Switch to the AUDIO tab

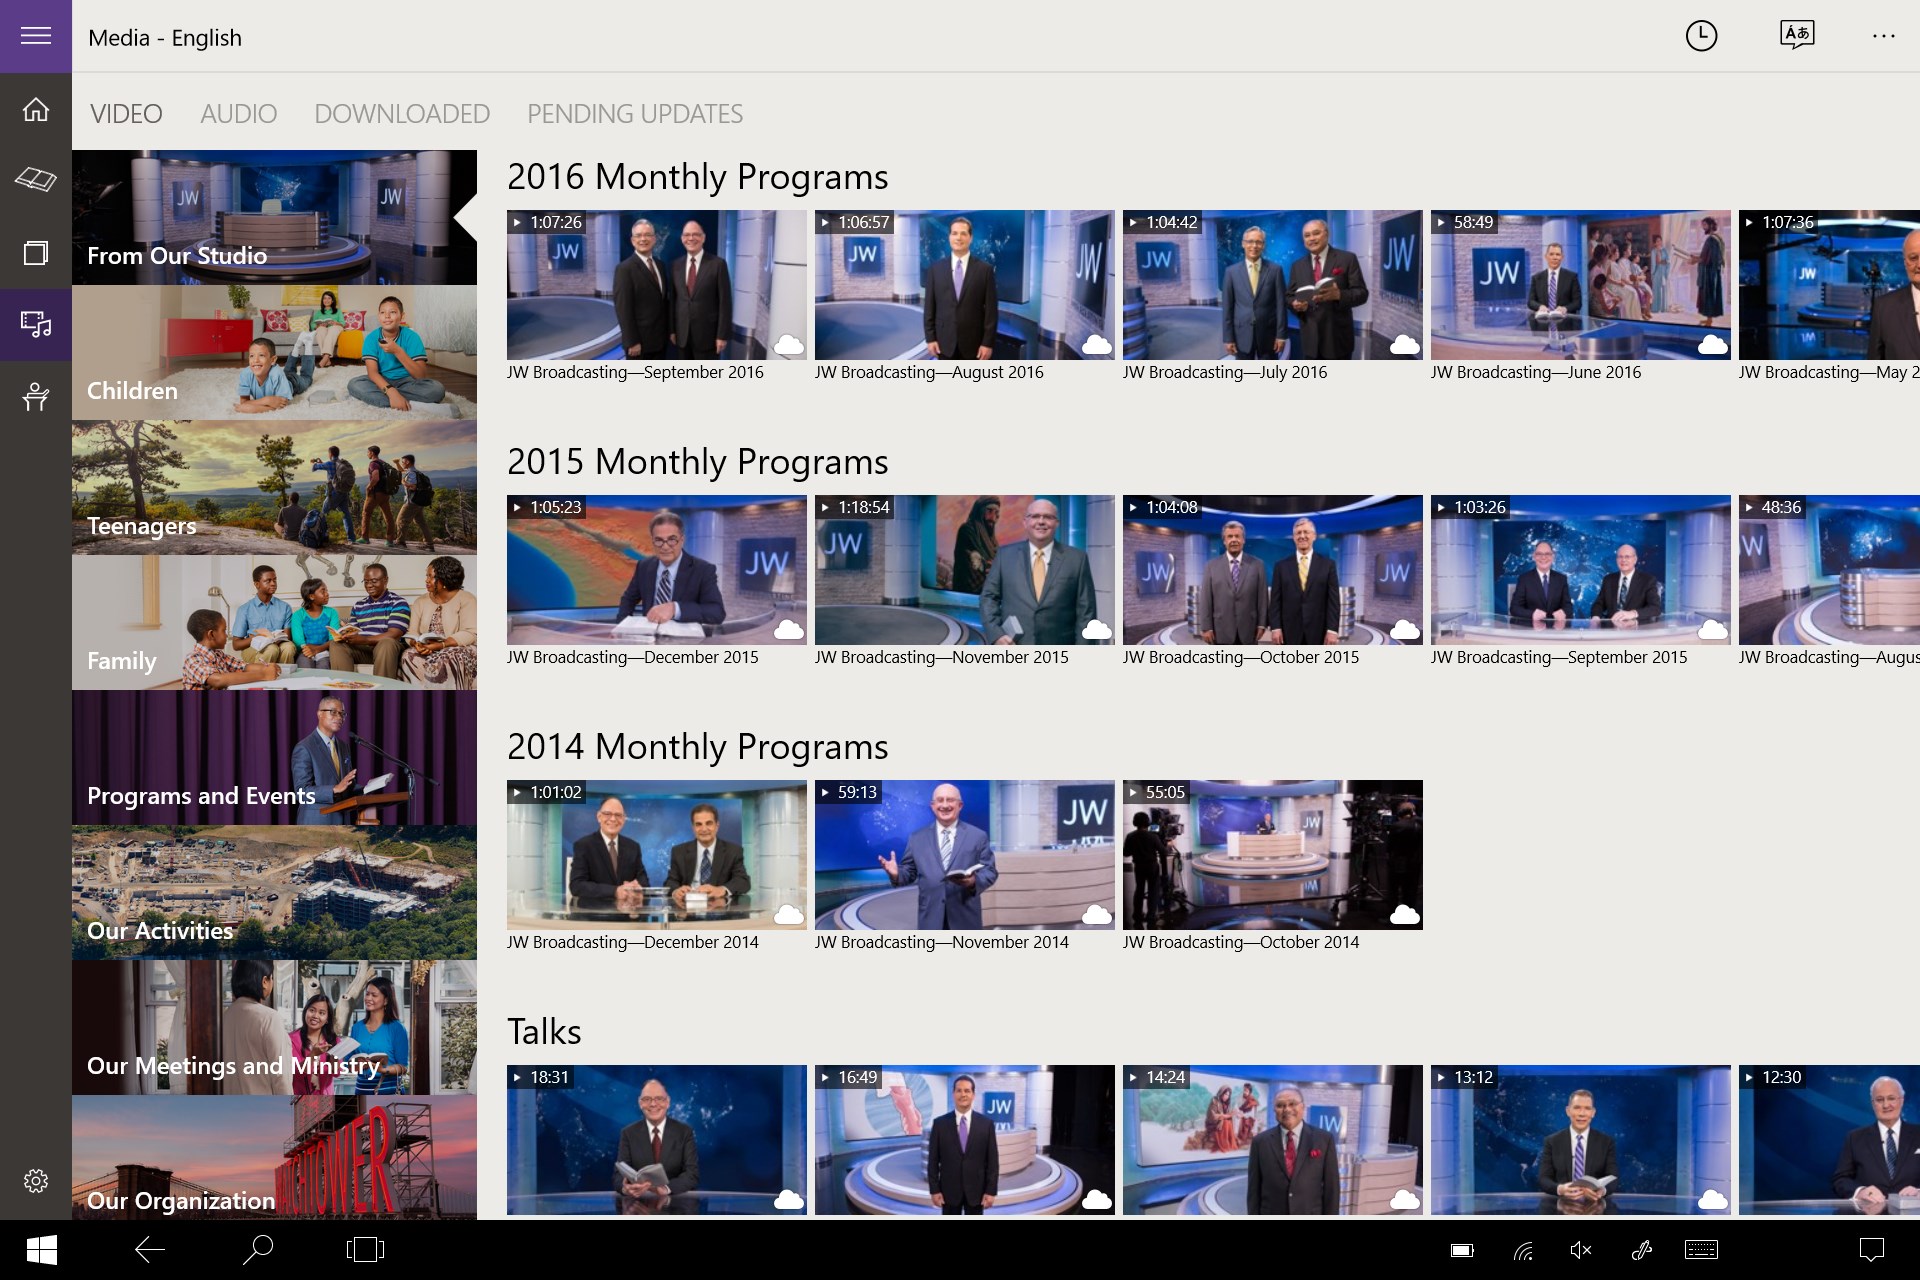[238, 114]
